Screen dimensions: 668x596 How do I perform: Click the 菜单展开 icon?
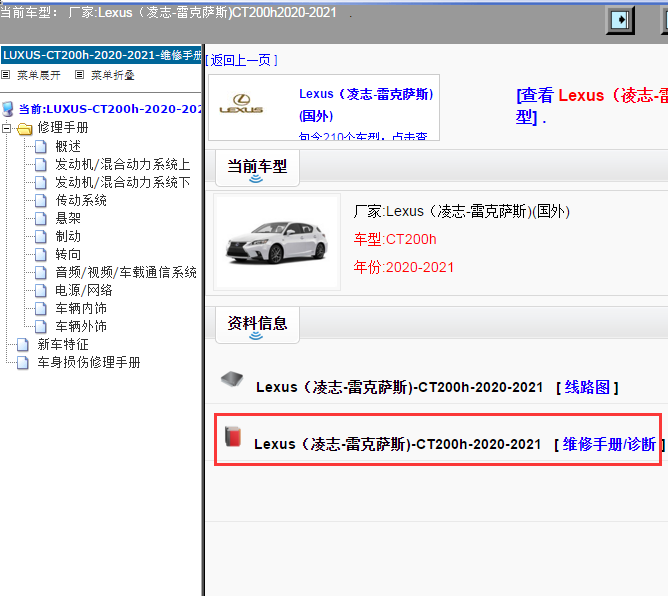coord(6,75)
